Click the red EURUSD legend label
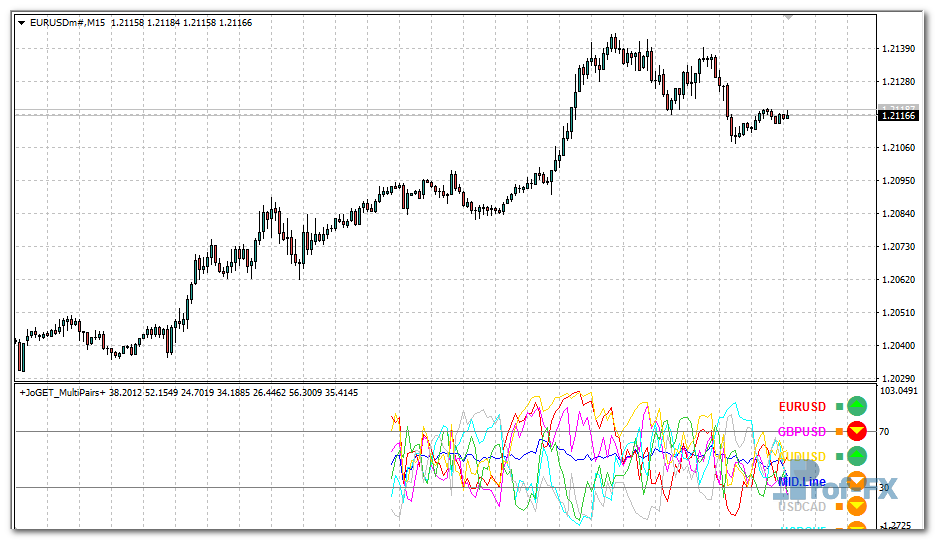Screen dimensions: 935x540 pos(802,407)
